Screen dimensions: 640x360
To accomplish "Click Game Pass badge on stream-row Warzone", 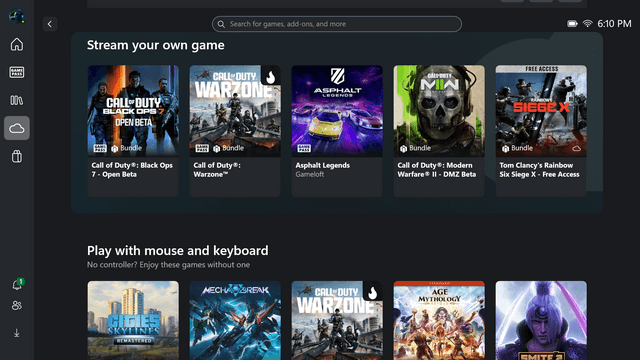I will pos(202,148).
